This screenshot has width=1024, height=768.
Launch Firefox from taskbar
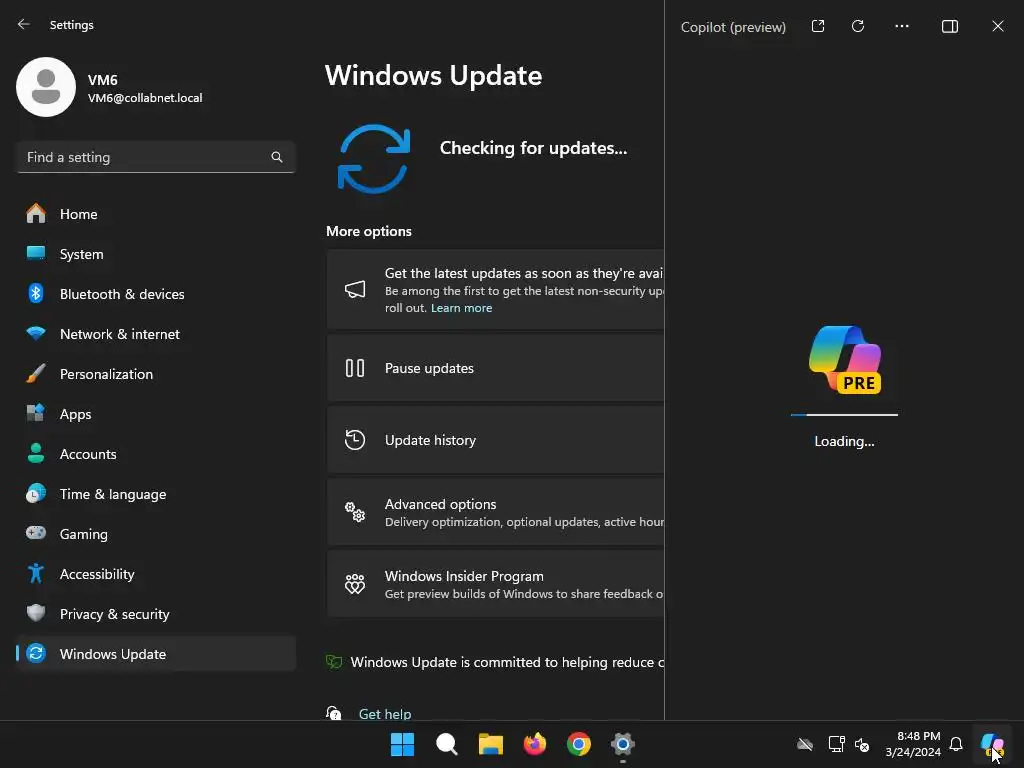click(x=535, y=744)
